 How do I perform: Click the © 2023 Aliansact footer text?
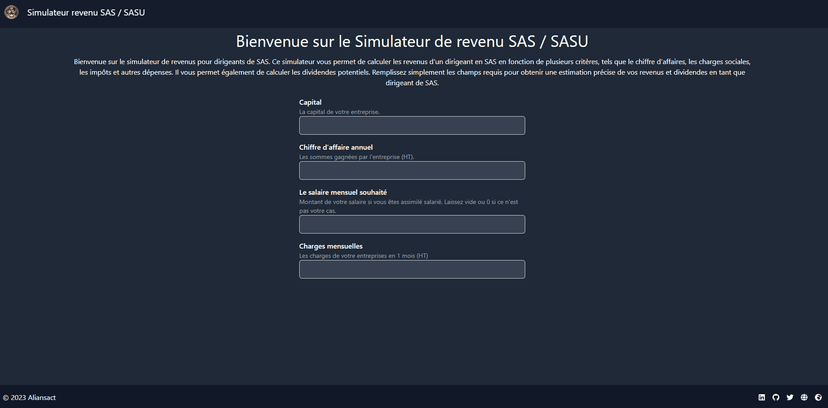click(29, 397)
